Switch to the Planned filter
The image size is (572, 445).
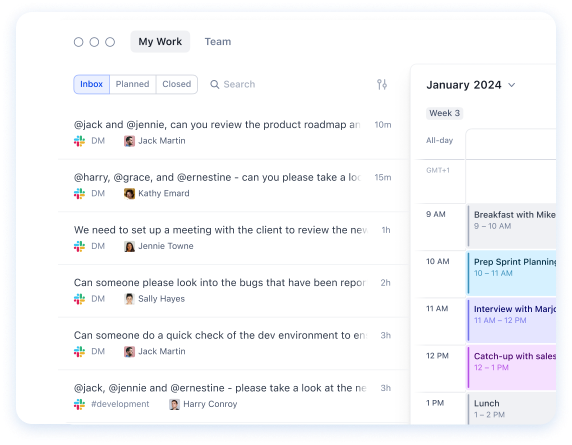pyautogui.click(x=132, y=84)
